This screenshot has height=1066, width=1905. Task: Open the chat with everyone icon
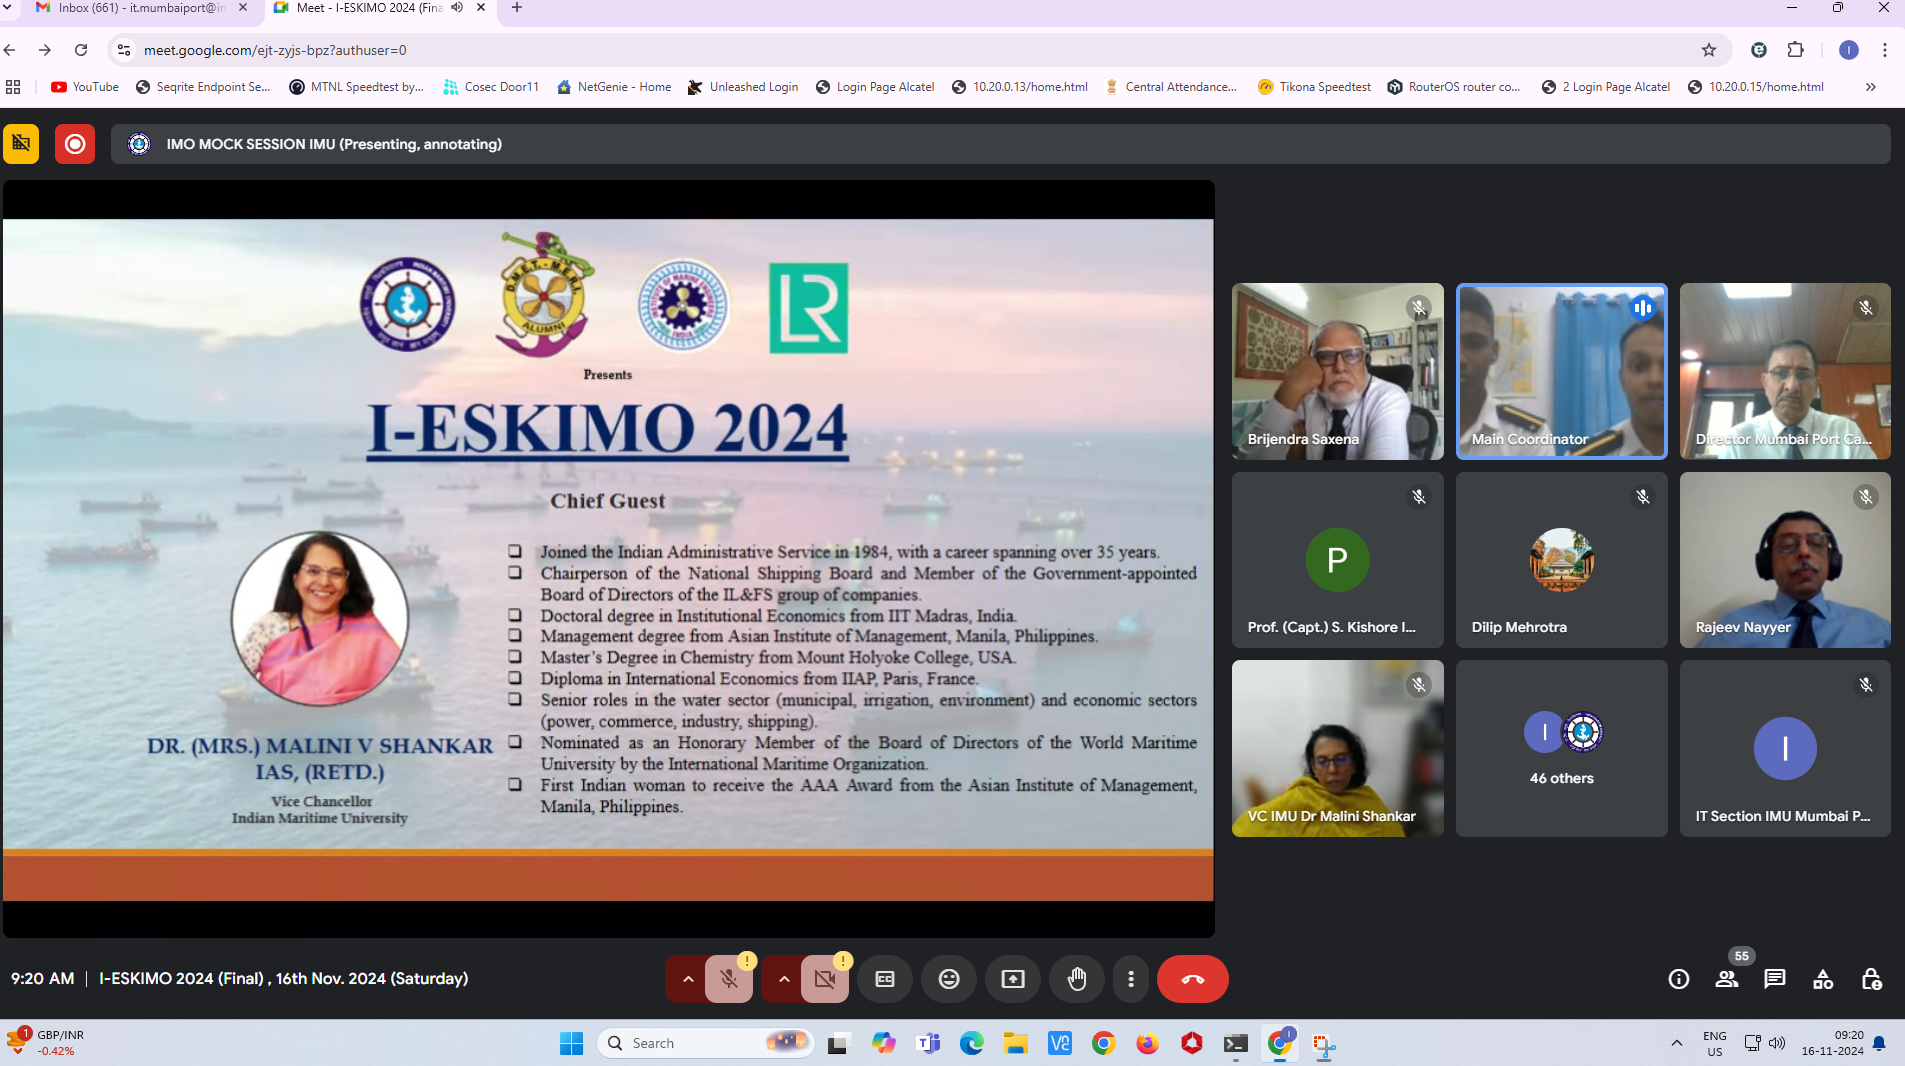pyautogui.click(x=1775, y=979)
